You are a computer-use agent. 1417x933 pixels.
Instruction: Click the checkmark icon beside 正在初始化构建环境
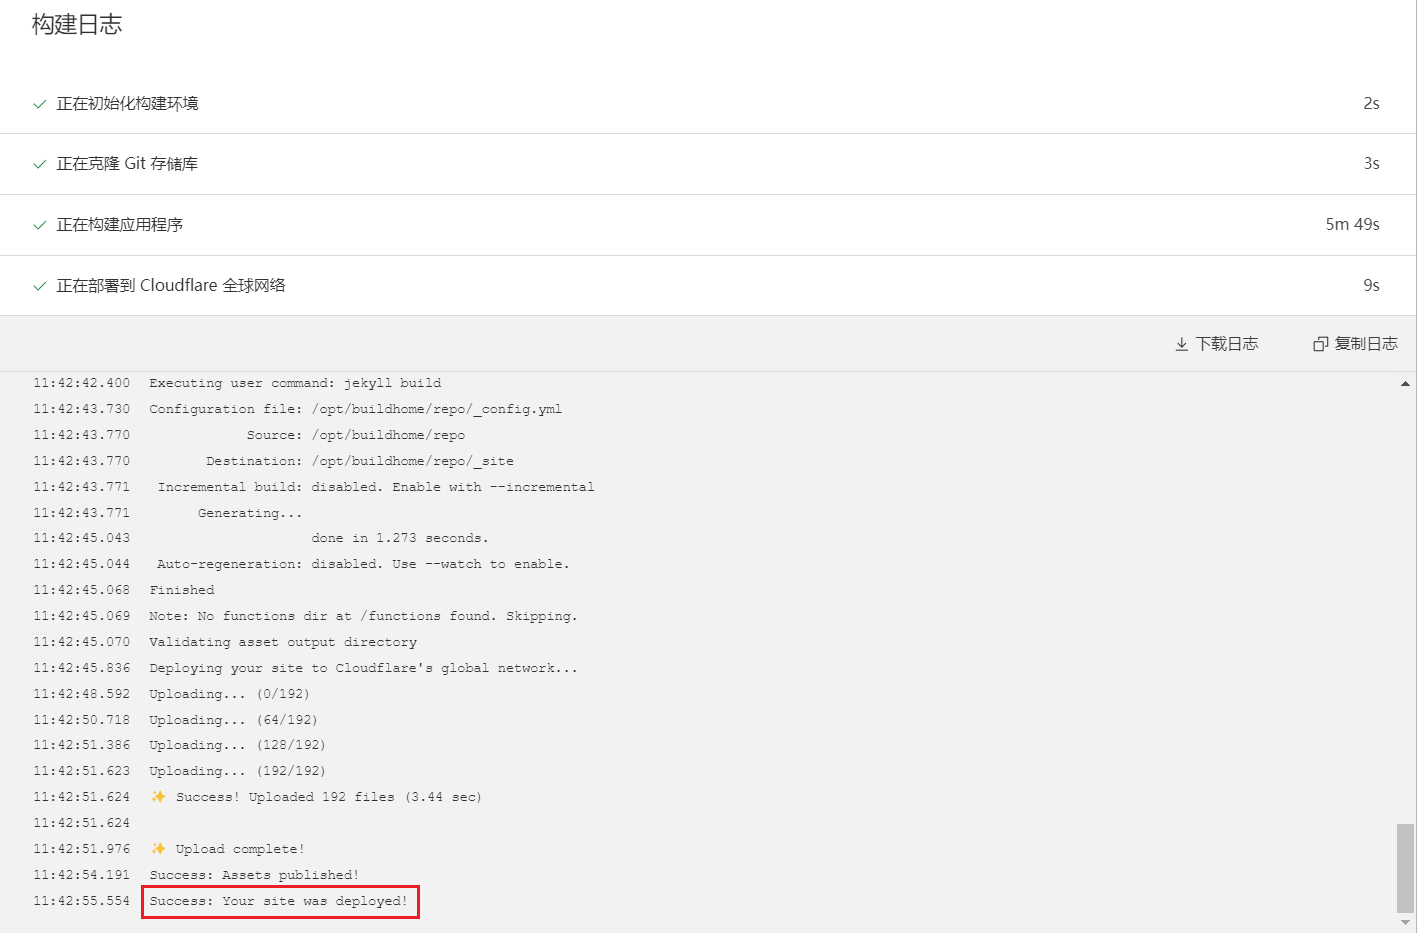pos(40,104)
